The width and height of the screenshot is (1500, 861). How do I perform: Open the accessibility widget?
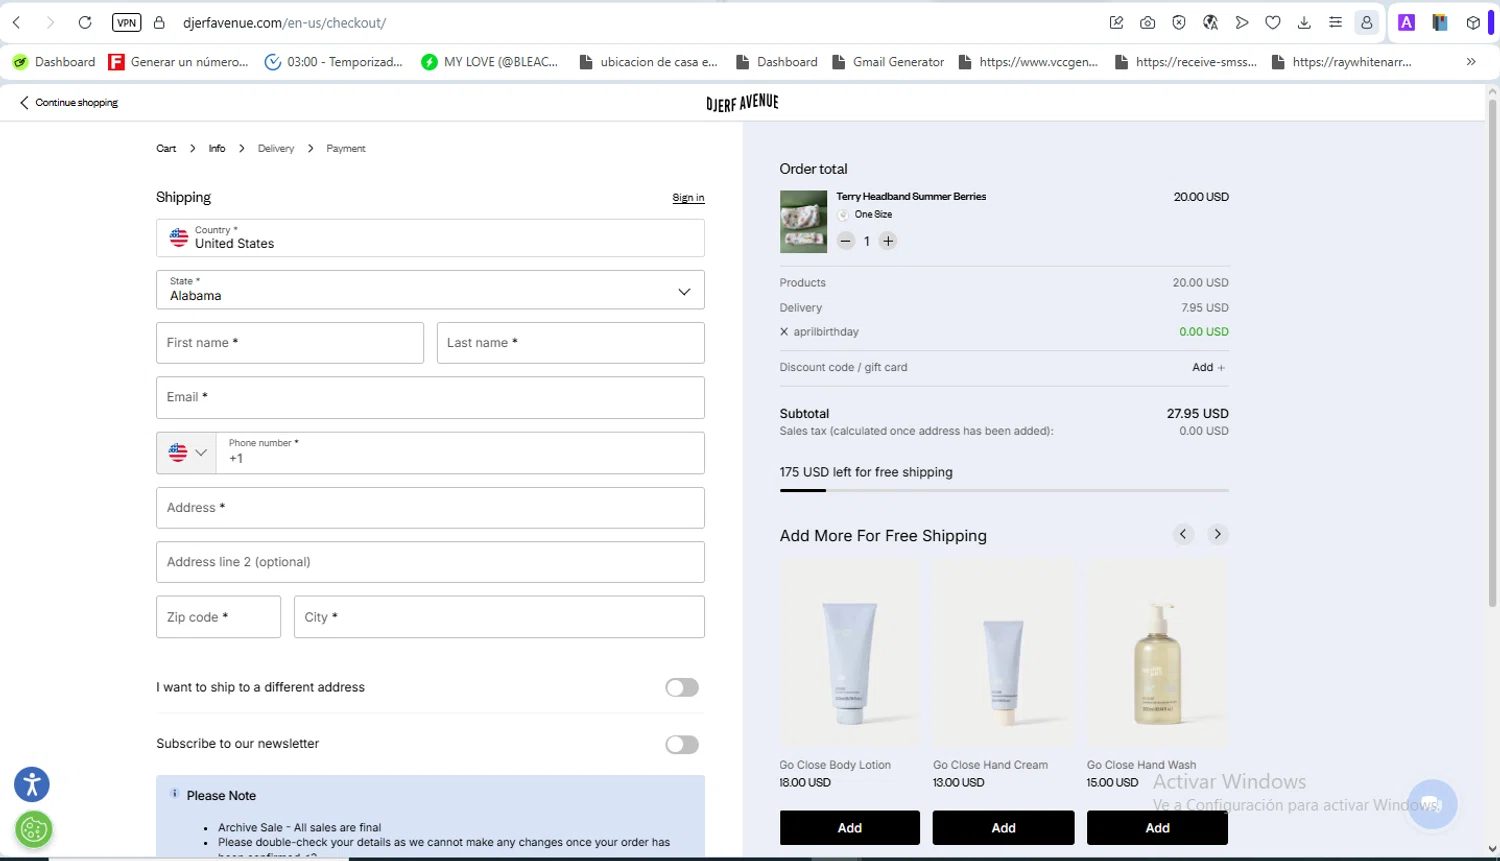[32, 785]
